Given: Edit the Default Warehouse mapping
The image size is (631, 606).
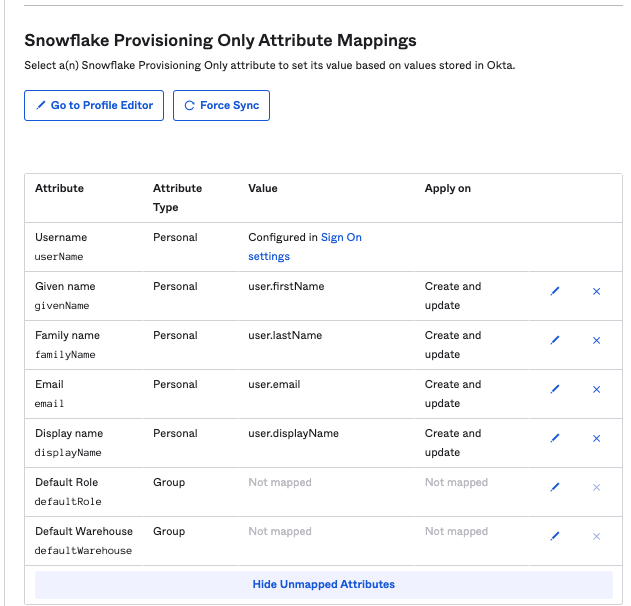Looking at the screenshot, I should pos(555,536).
